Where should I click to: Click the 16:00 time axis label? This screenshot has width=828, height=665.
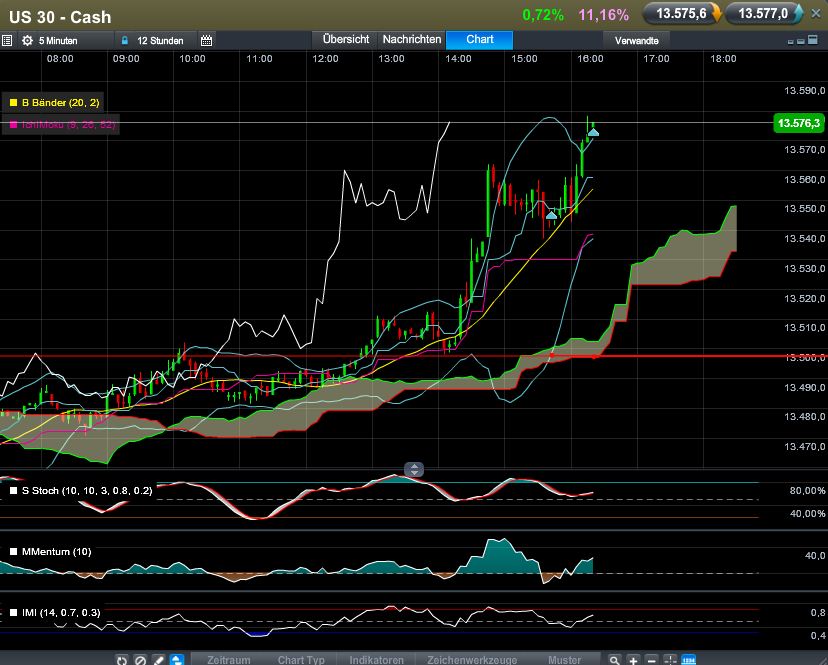coord(590,59)
